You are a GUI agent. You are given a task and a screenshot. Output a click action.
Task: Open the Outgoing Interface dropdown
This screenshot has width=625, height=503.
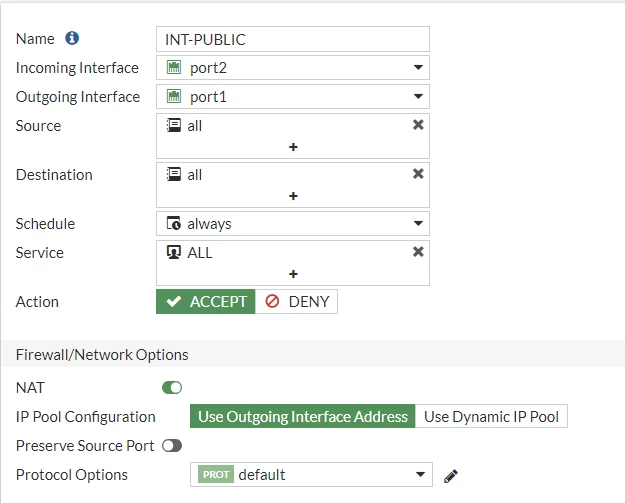[293, 96]
